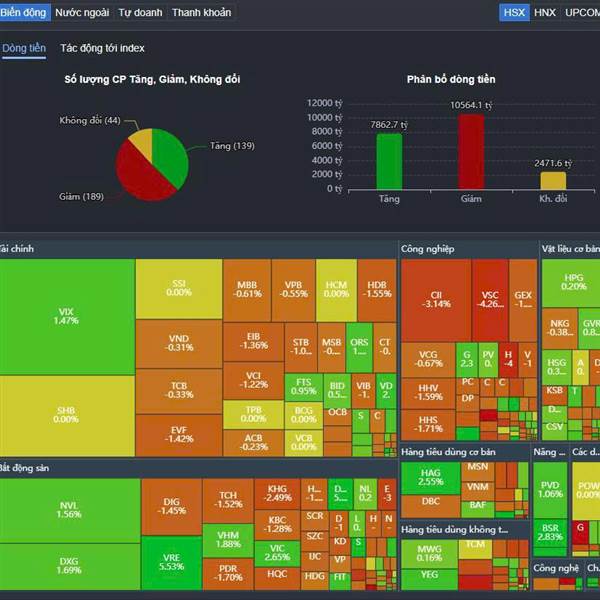The image size is (600, 600).
Task: Select the VCB 0.00% tile
Action: pyautogui.click(x=303, y=443)
